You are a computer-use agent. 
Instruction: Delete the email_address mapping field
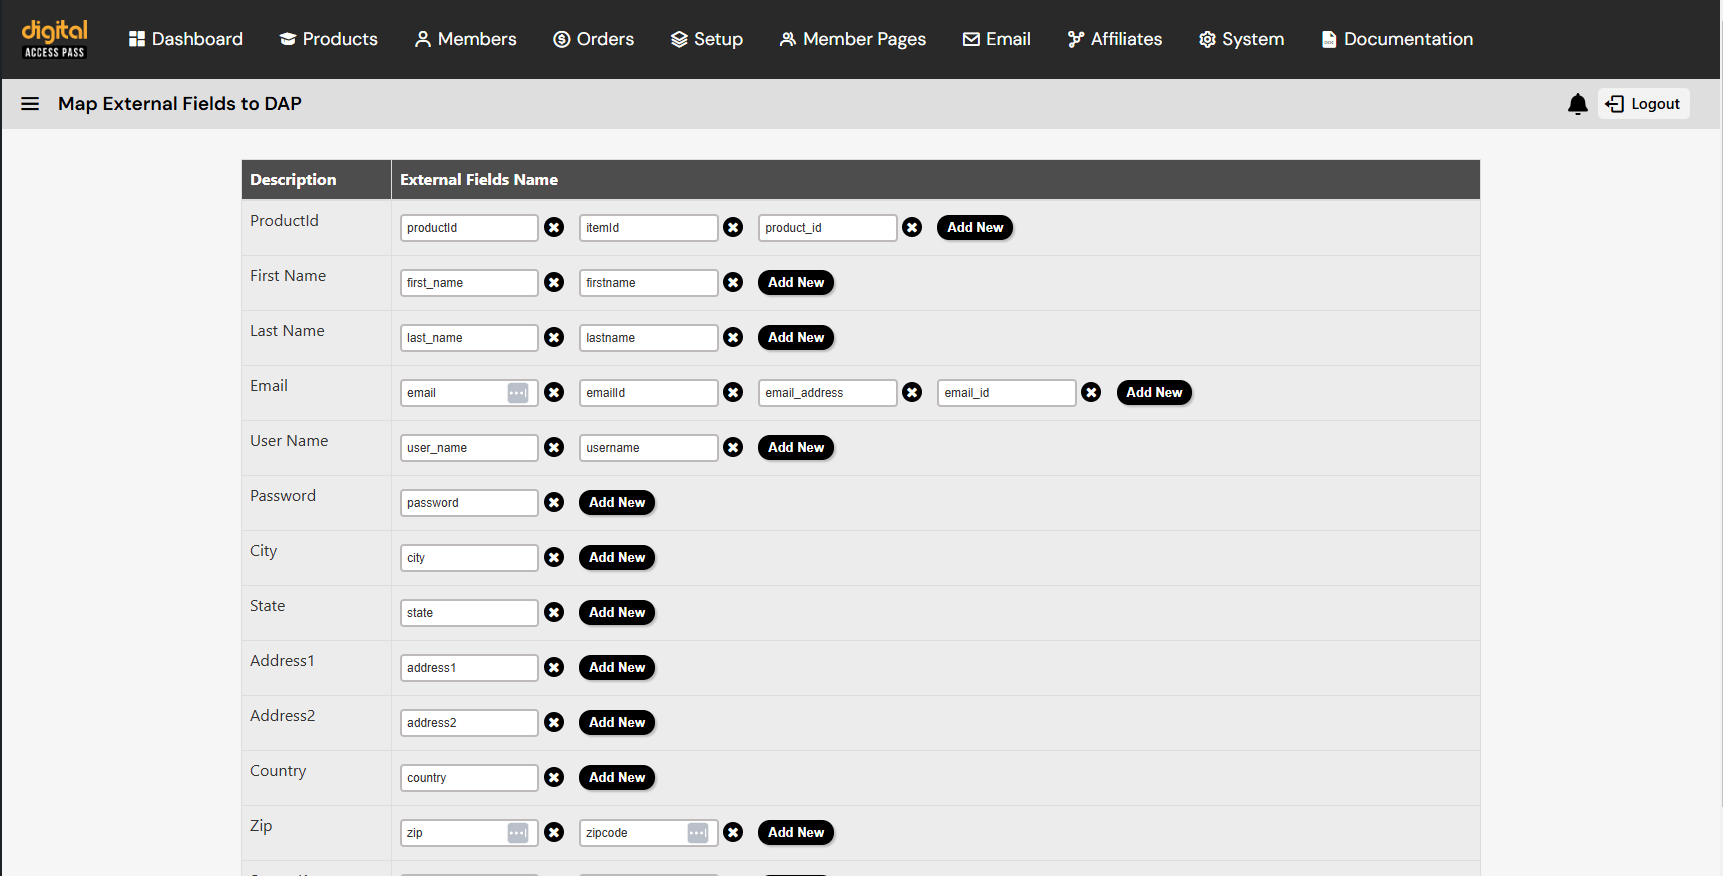pyautogui.click(x=912, y=393)
